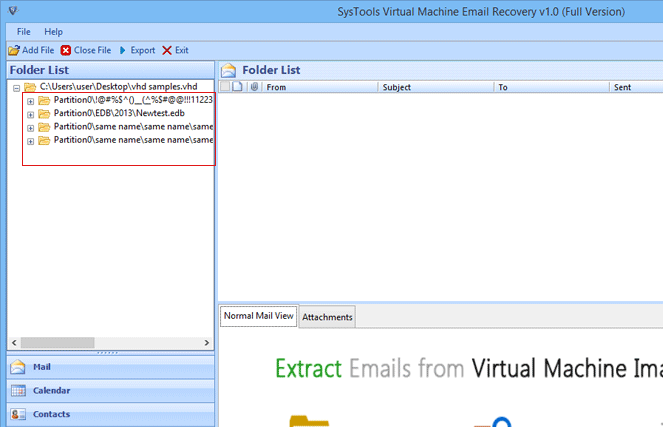663x427 pixels.
Task: Click folder icon of vhd samples.vhd root
Action: (x=30, y=87)
